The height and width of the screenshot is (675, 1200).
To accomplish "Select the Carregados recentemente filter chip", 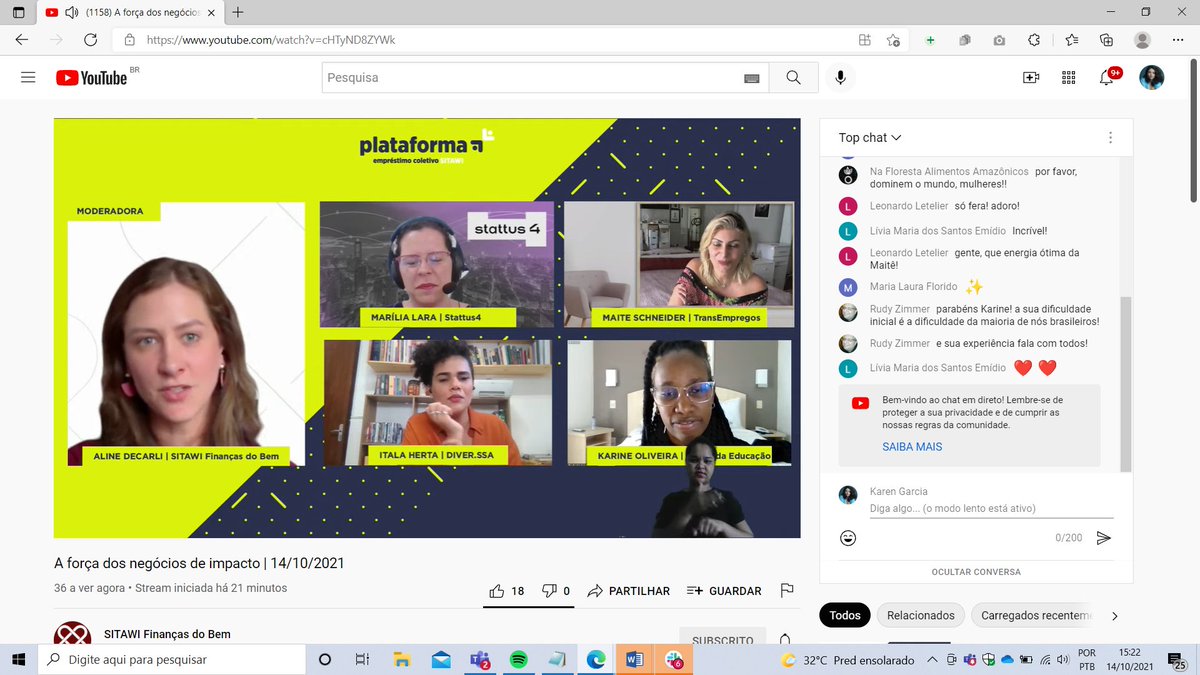I will (x=1035, y=615).
